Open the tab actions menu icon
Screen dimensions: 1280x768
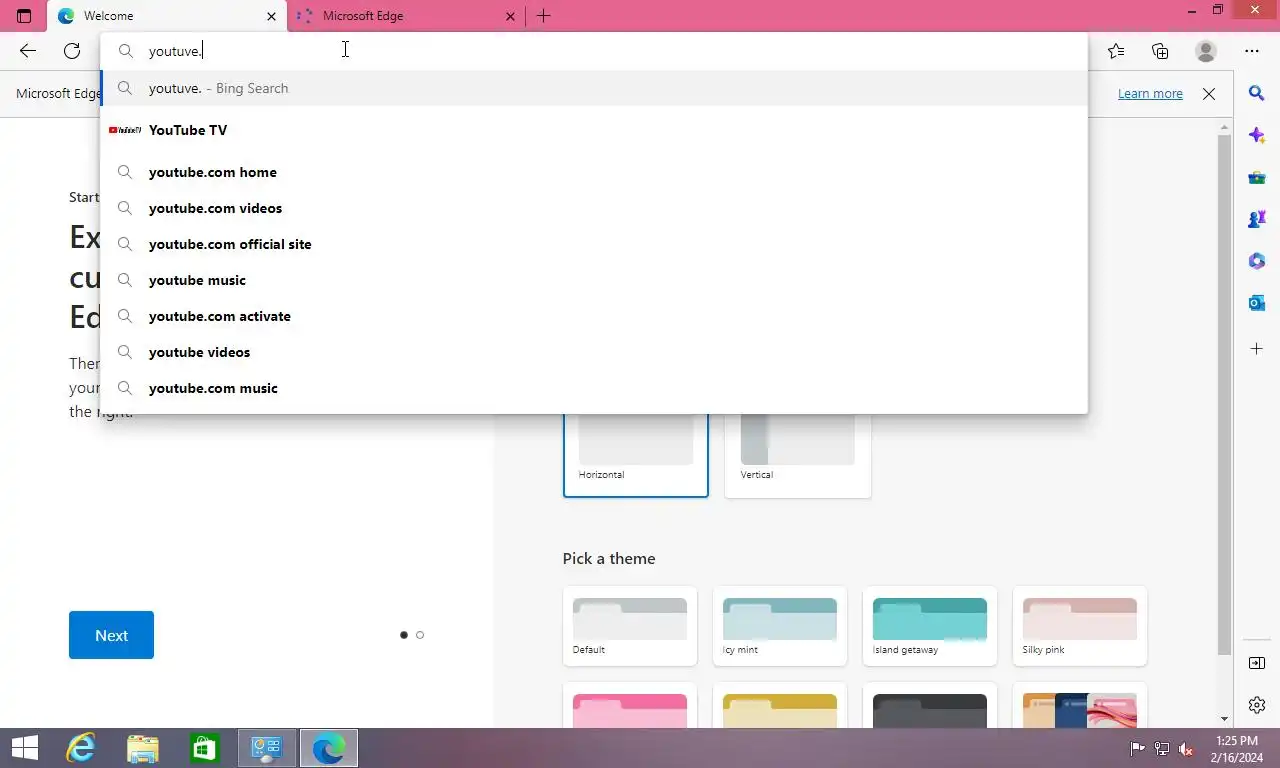coord(24,16)
